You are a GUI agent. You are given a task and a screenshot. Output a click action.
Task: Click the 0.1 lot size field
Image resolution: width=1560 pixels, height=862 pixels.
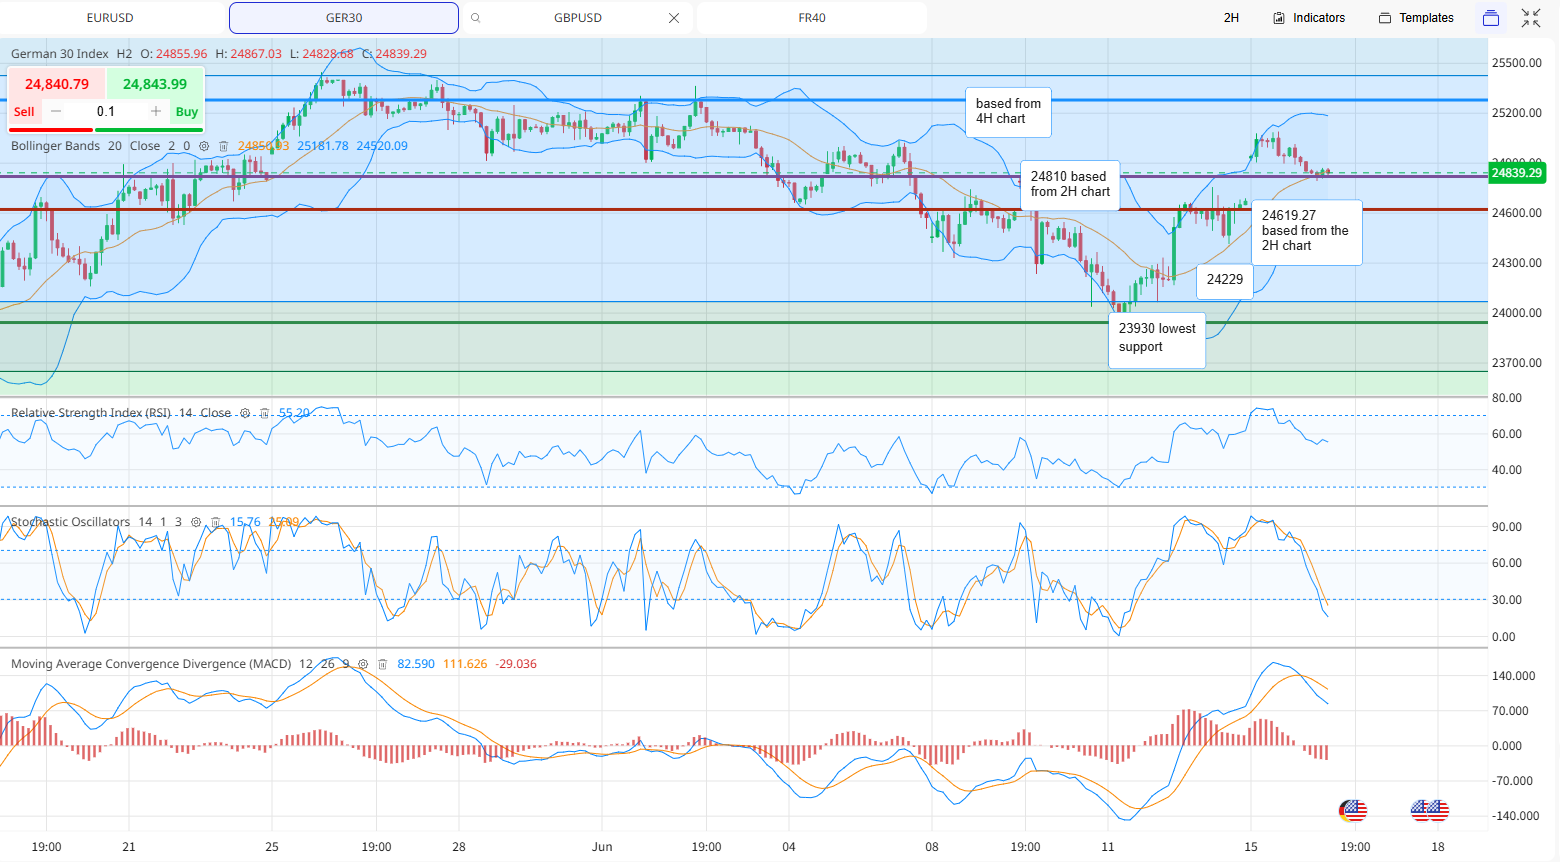click(x=106, y=111)
